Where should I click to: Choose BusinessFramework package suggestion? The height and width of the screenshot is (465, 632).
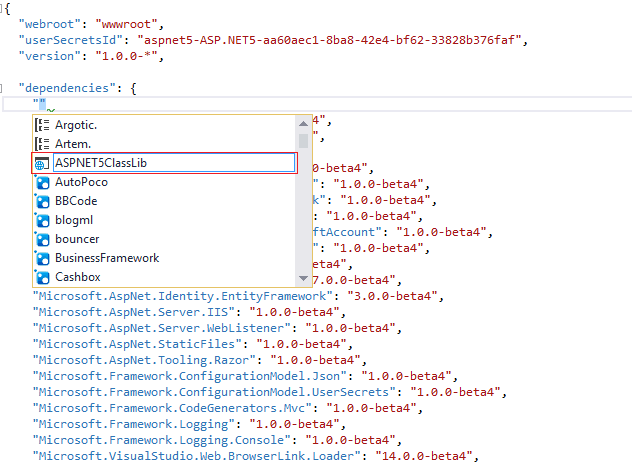click(164, 258)
